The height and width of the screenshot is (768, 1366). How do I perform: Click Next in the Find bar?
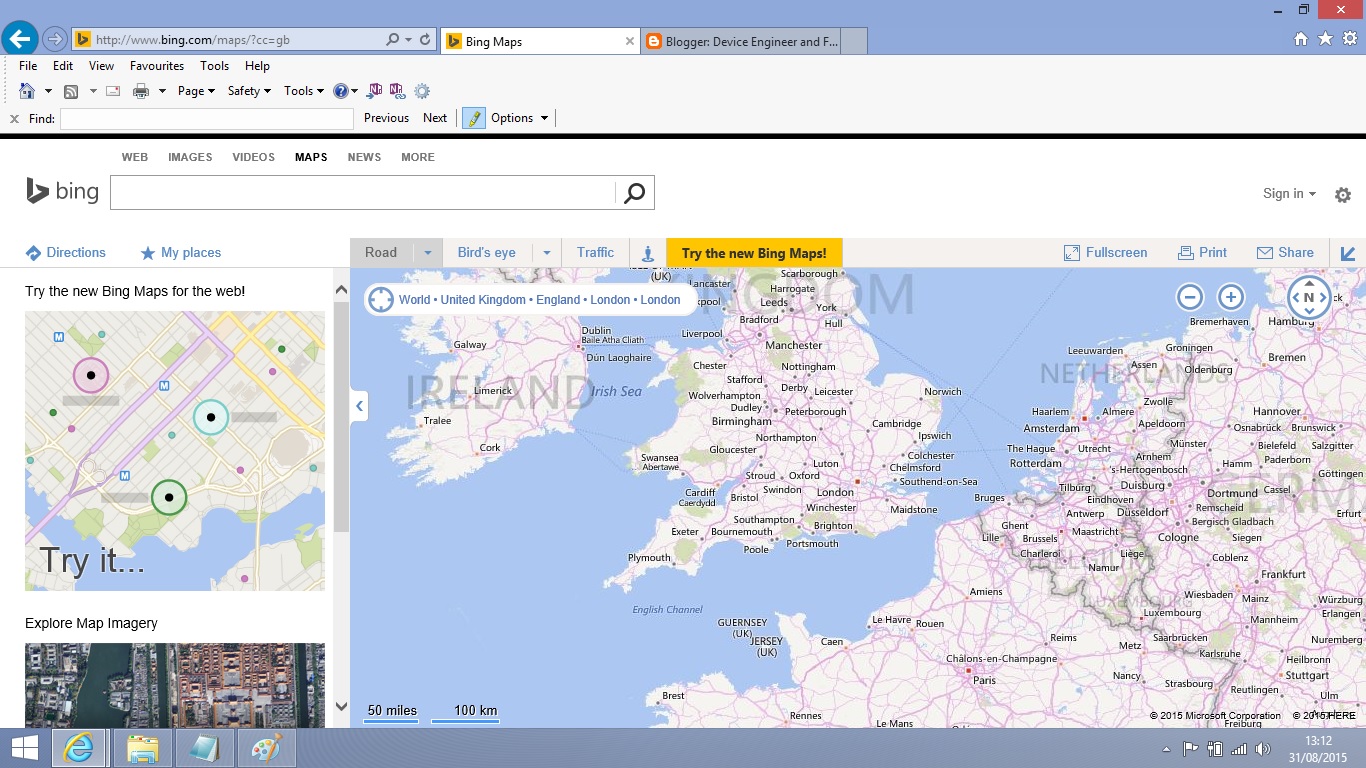coord(435,118)
